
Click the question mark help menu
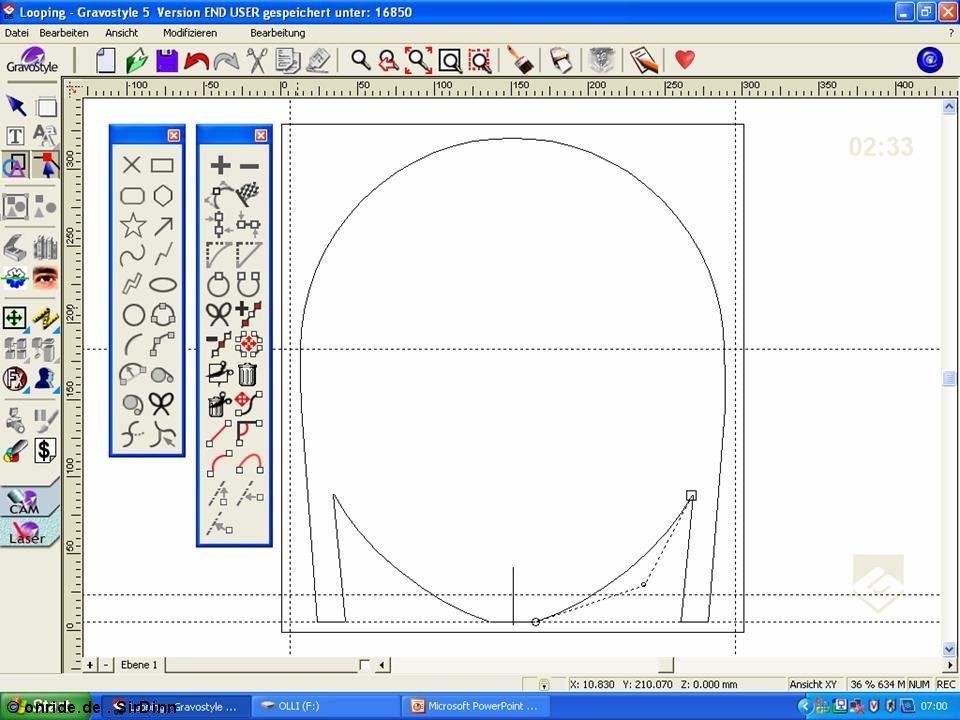[x=951, y=34]
